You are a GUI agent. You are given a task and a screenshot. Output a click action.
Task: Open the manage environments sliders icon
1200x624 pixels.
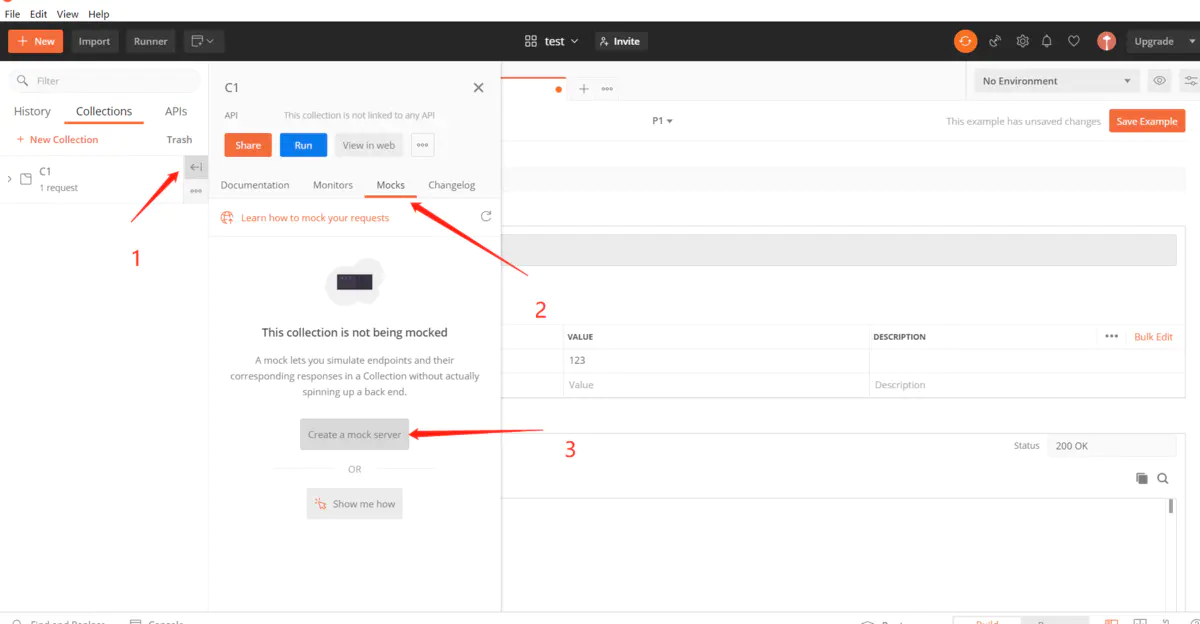(1190, 81)
